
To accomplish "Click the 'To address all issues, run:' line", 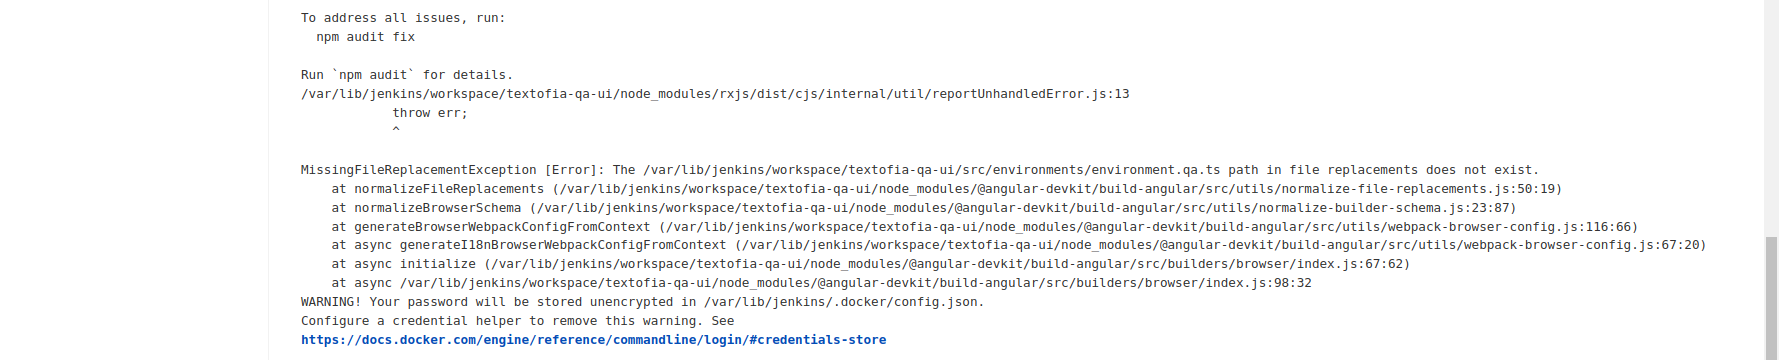I will click(403, 18).
